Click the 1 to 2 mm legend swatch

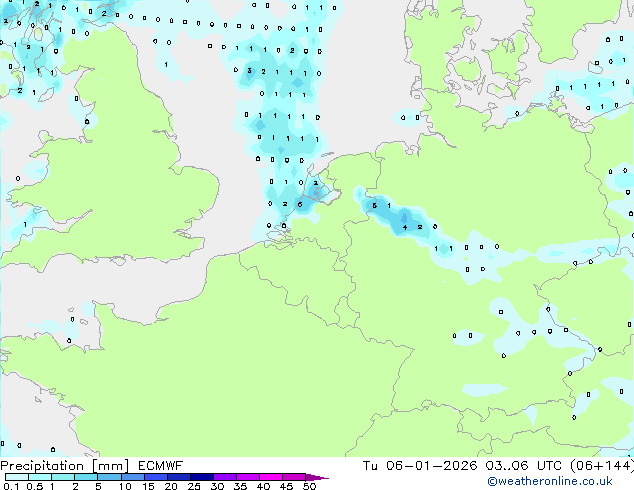pos(63,477)
